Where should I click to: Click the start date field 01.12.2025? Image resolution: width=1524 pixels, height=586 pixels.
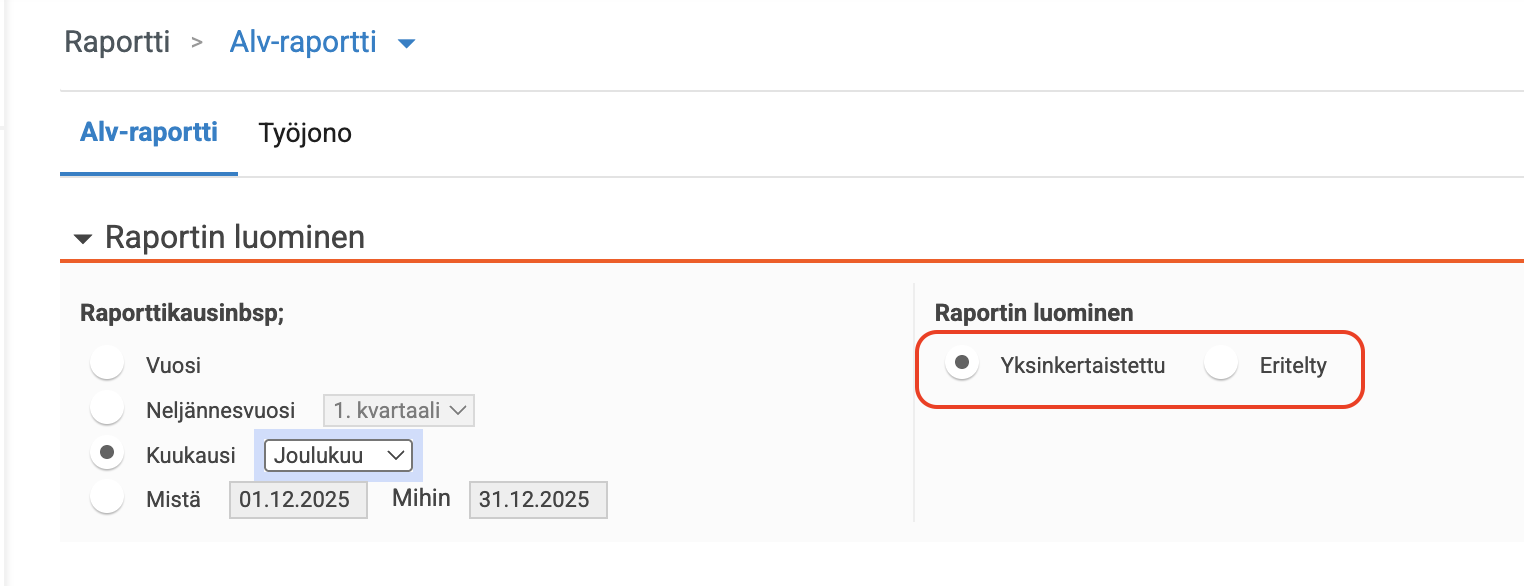point(298,499)
